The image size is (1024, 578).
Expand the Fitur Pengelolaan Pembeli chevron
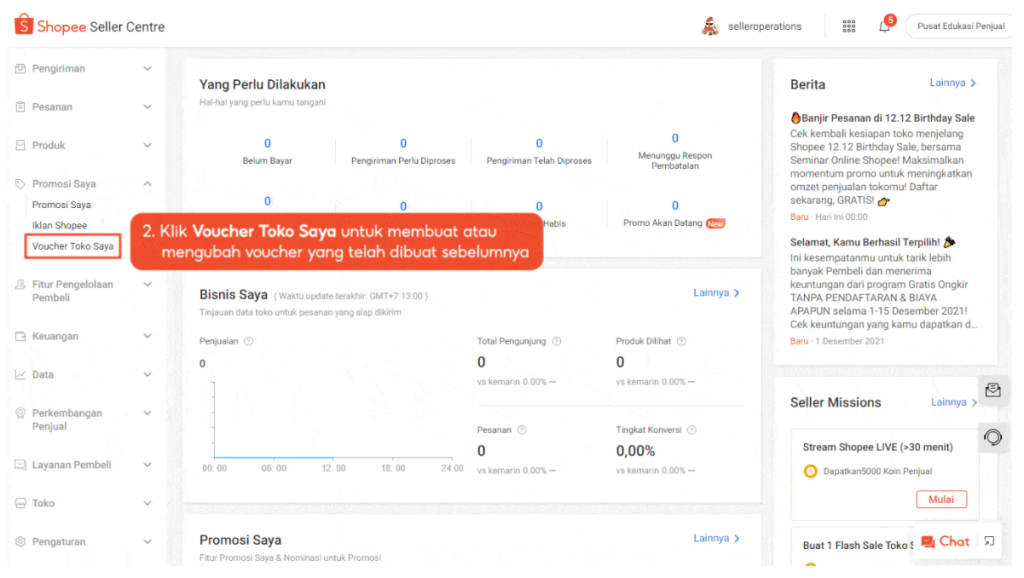(148, 285)
